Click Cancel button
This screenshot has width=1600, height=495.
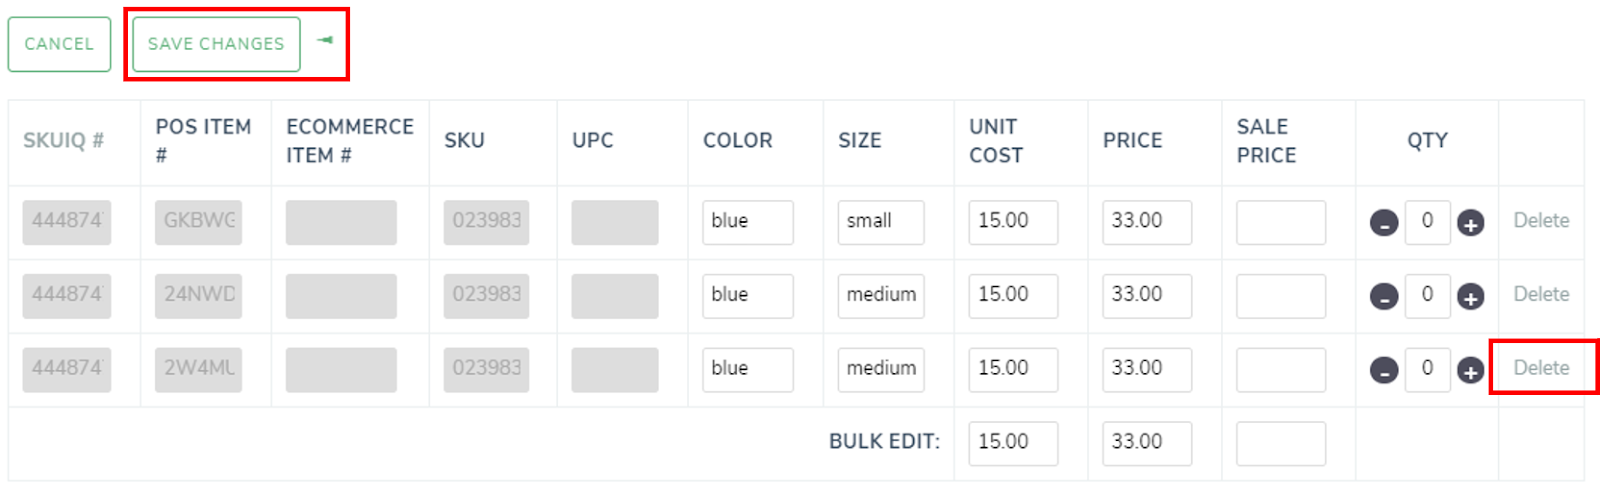pyautogui.click(x=59, y=44)
